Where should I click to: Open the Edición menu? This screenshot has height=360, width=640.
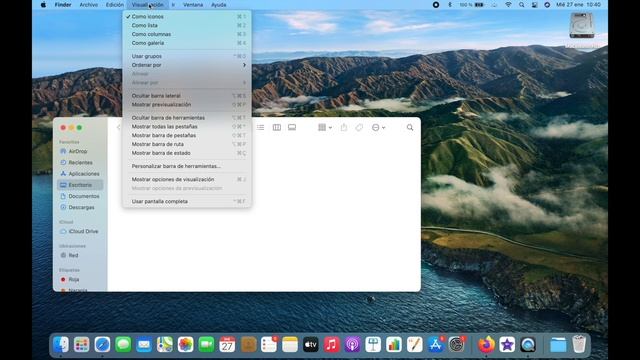115,5
